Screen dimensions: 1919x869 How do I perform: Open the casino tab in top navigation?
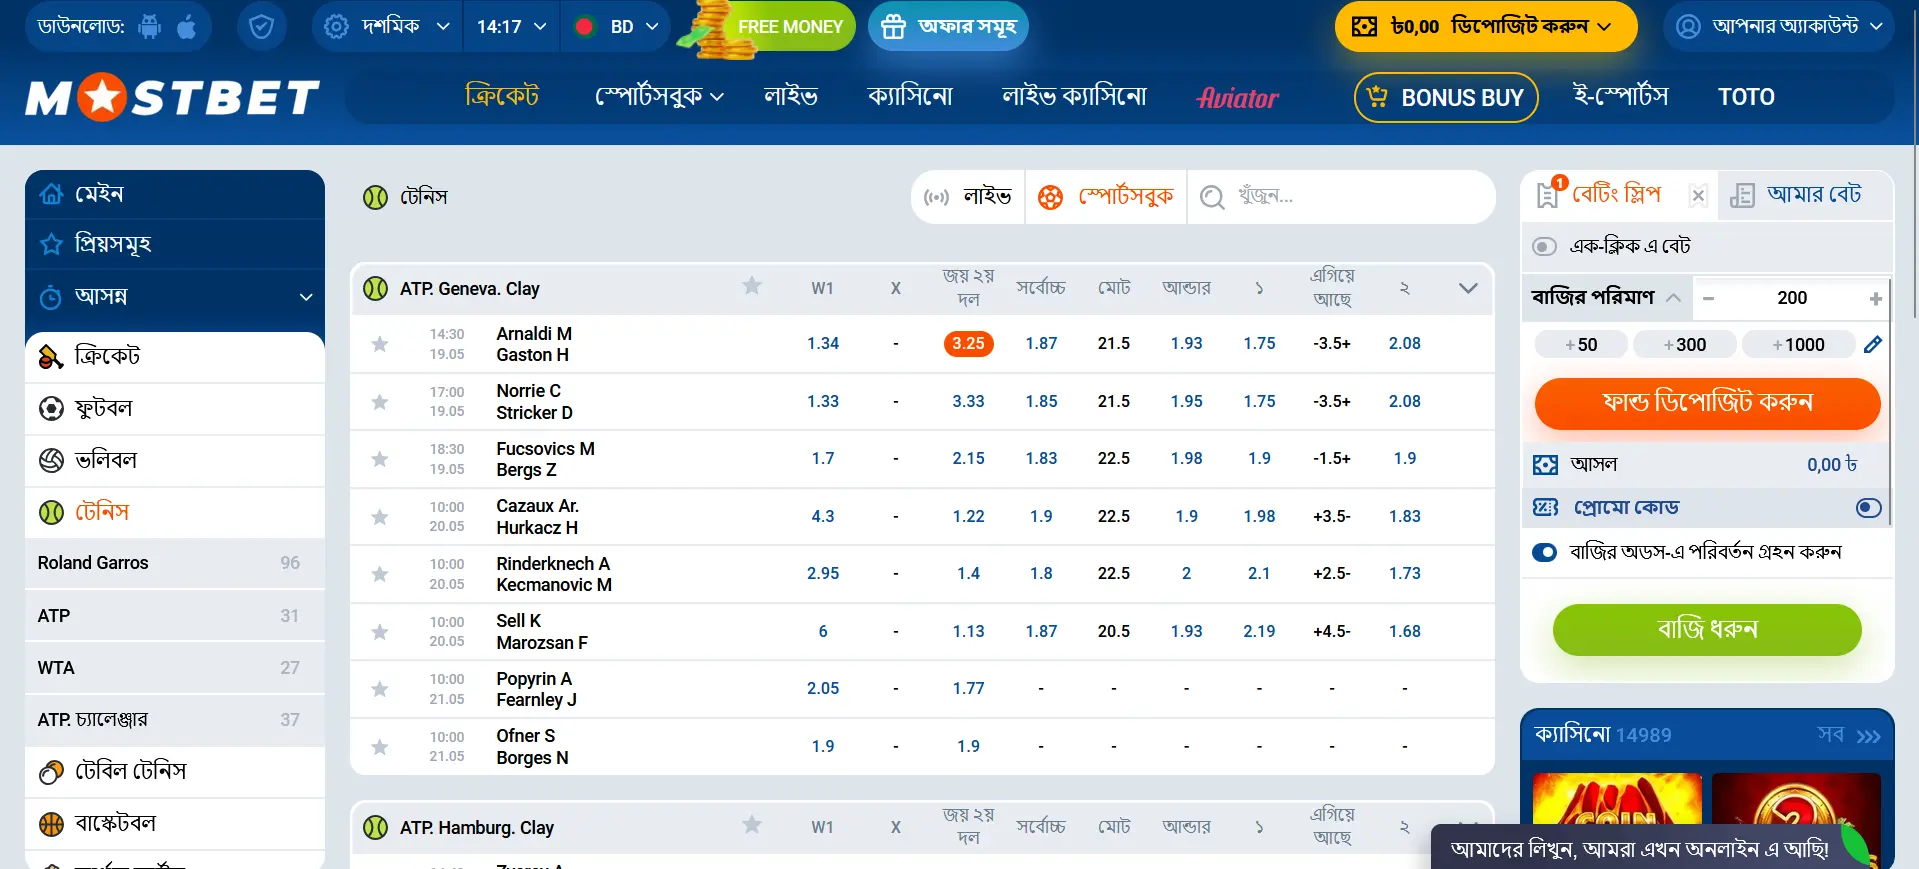910,97
